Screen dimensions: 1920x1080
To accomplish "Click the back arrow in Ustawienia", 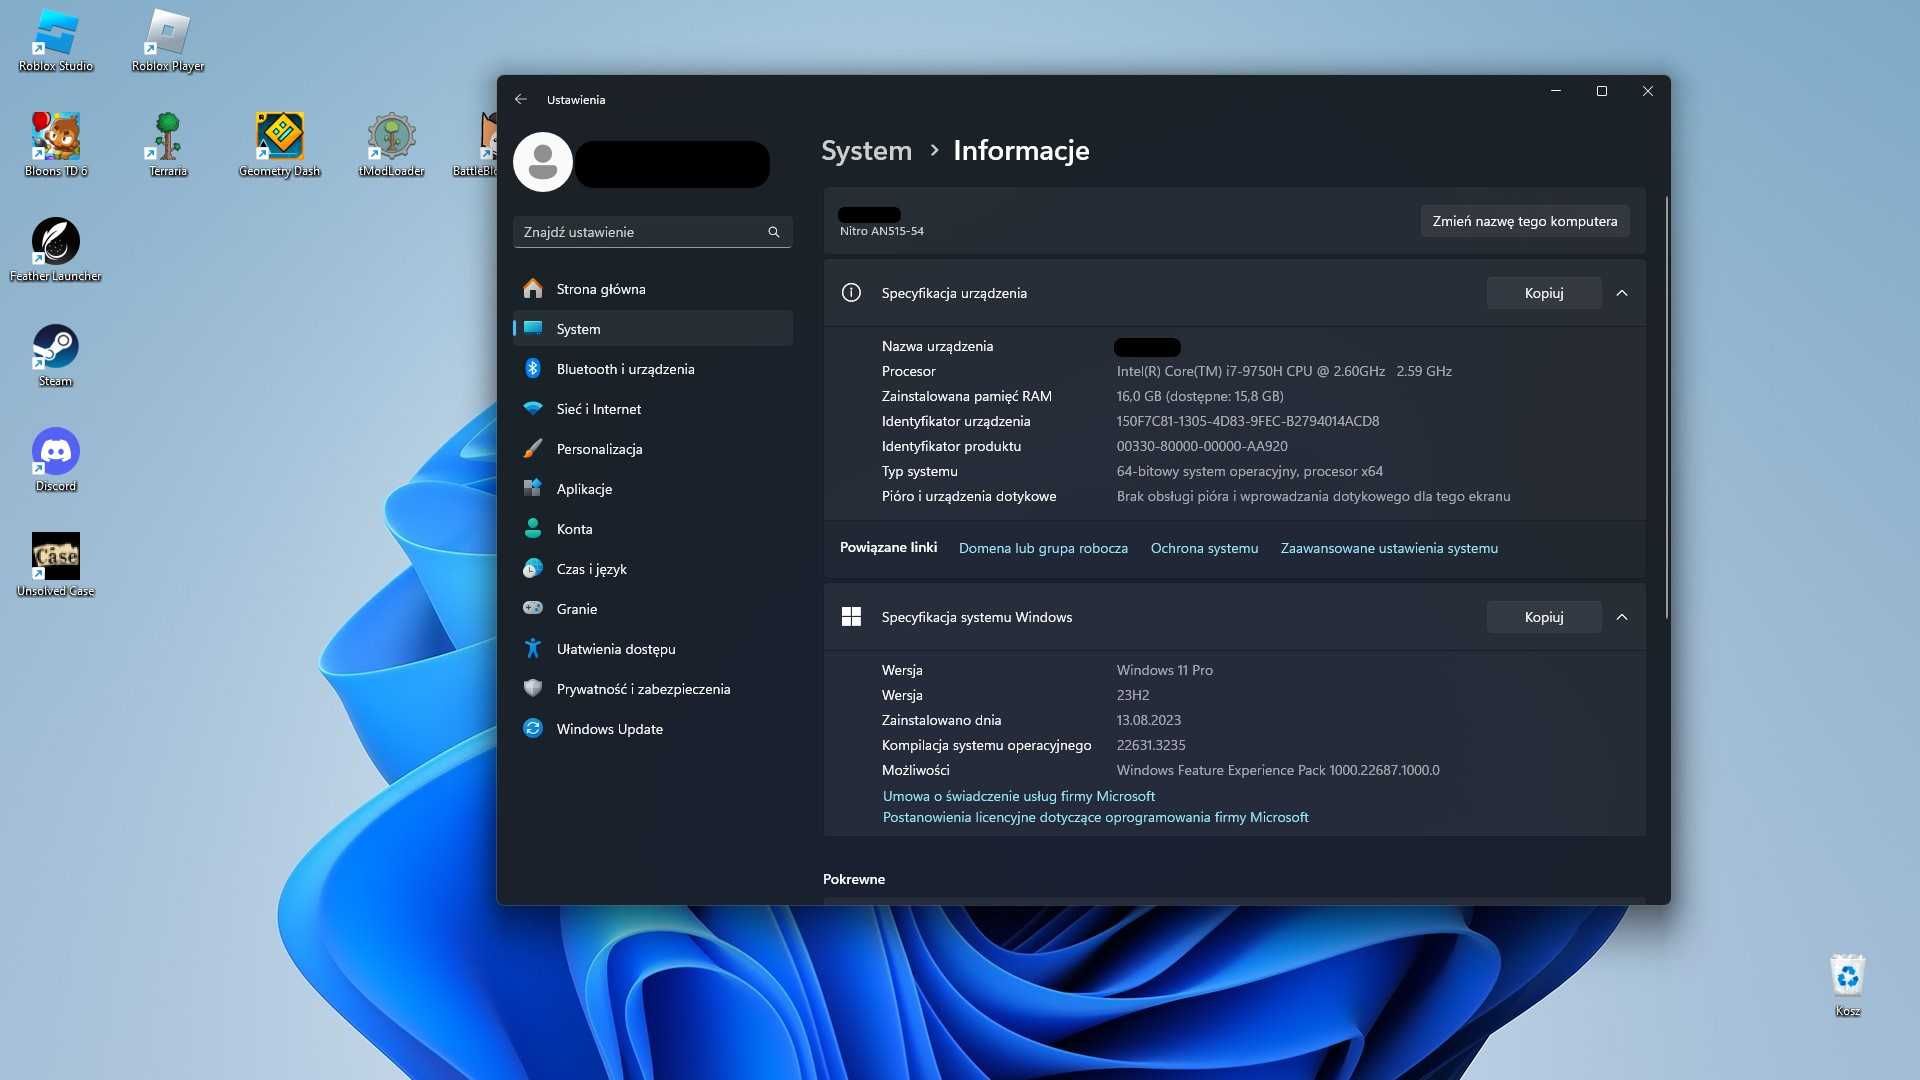I will (x=520, y=99).
